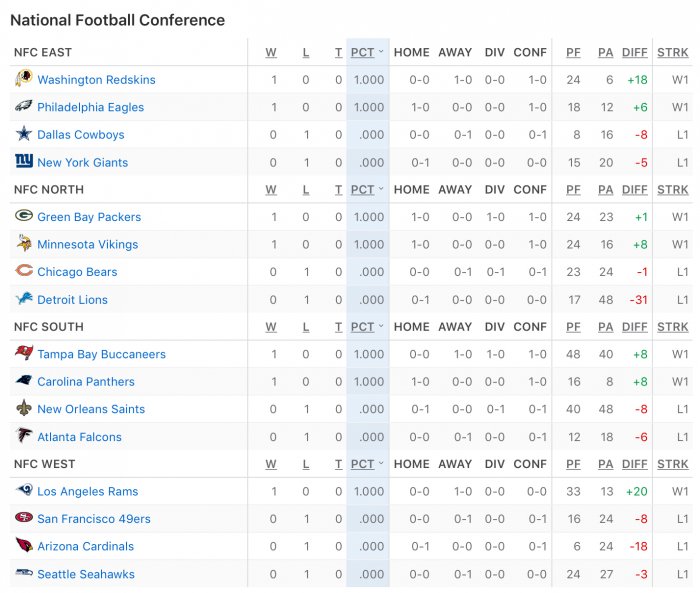This screenshot has width=700, height=593.
Task: Sort NFC South by the DIFF column
Action: tap(634, 327)
